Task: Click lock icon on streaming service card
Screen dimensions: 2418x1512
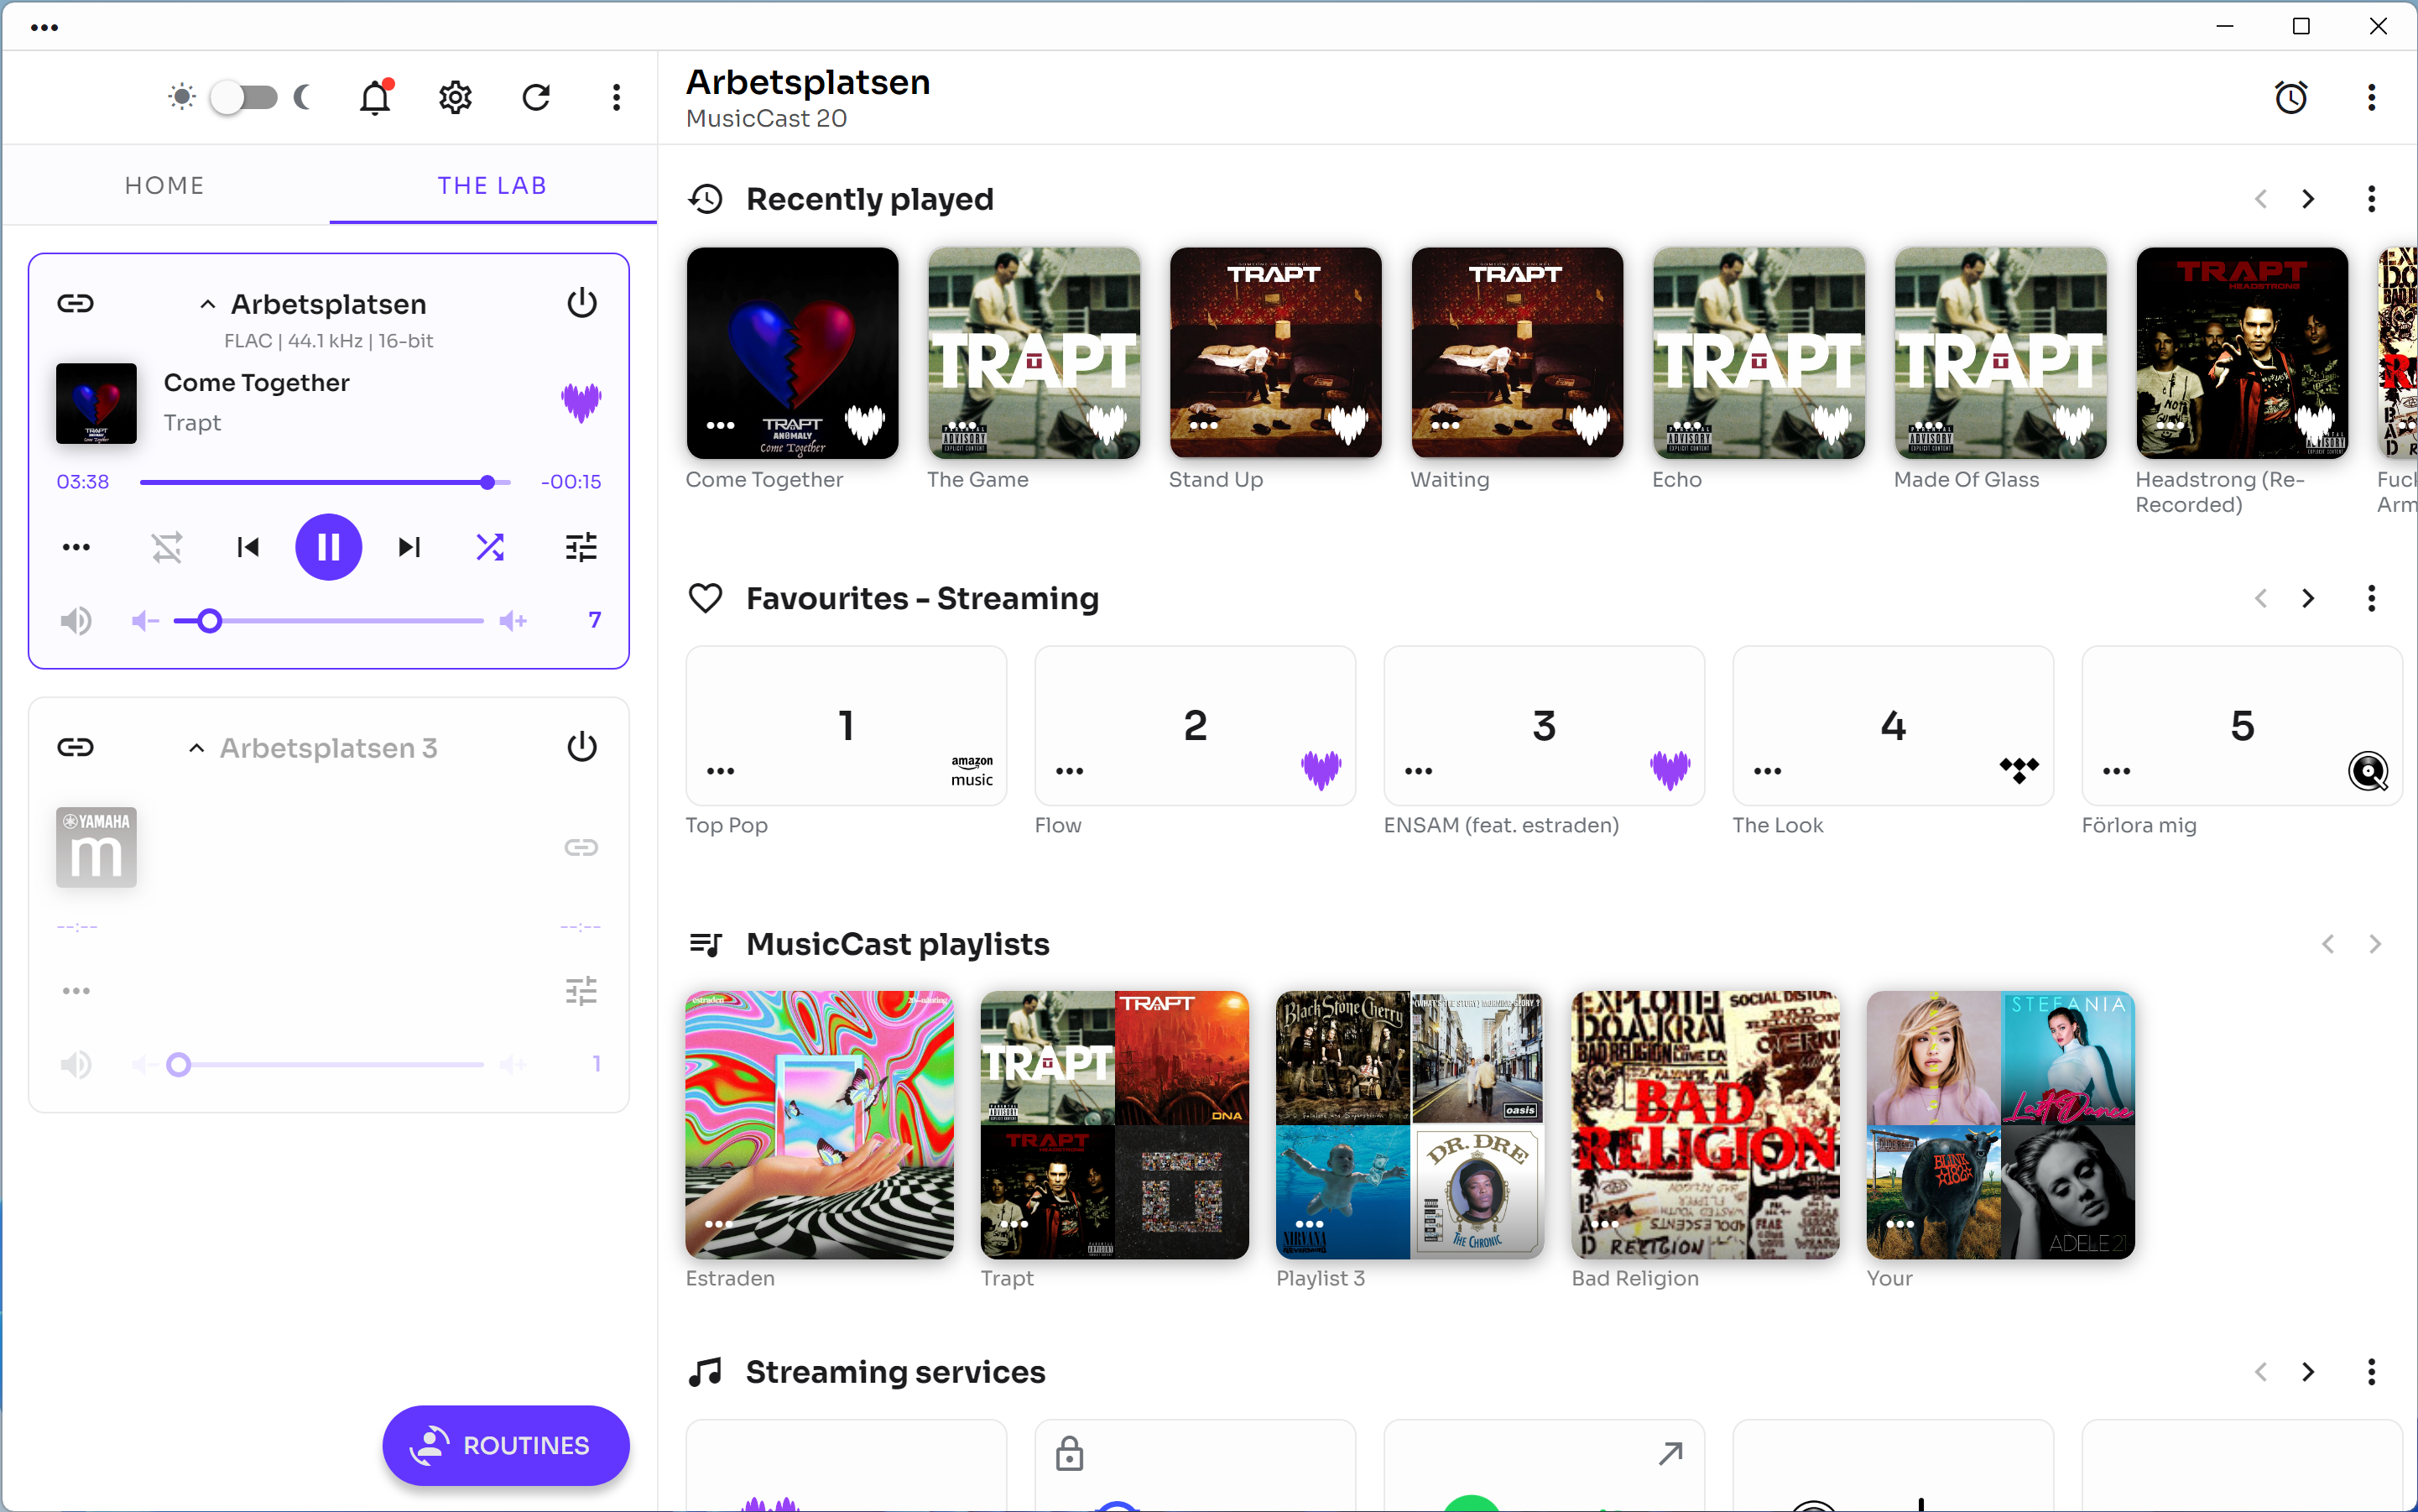Action: pos(1069,1453)
